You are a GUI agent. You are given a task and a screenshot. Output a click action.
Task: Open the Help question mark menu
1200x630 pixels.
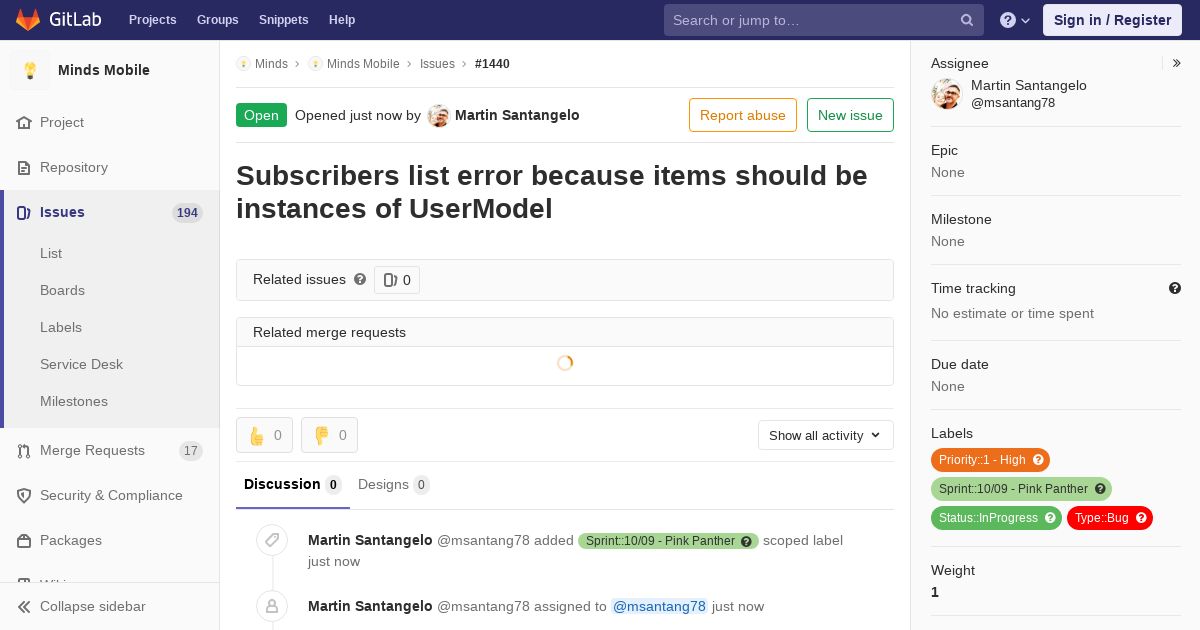point(1014,20)
